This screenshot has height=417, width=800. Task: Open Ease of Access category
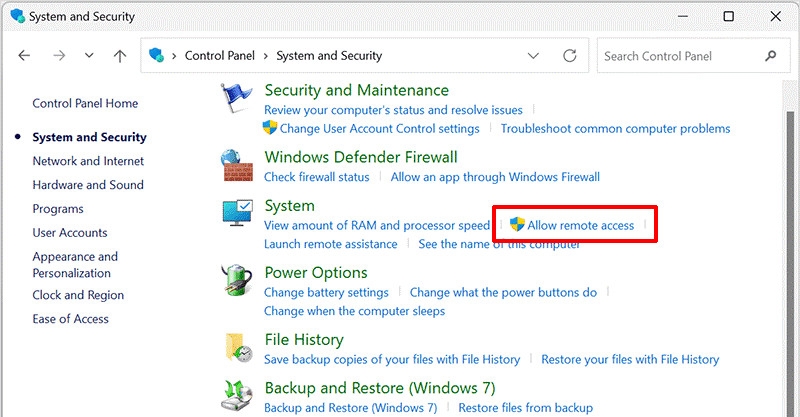click(x=70, y=319)
